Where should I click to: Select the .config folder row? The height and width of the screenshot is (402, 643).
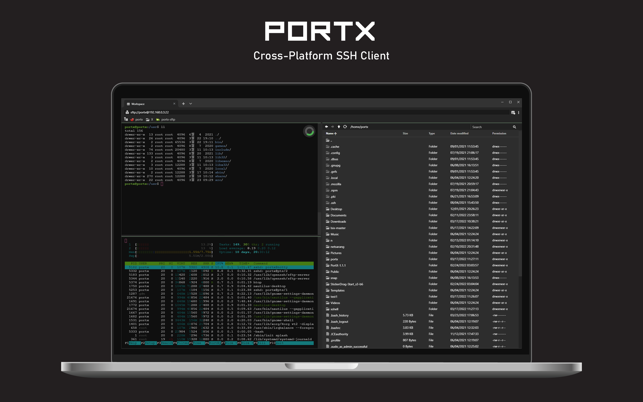[x=421, y=153]
